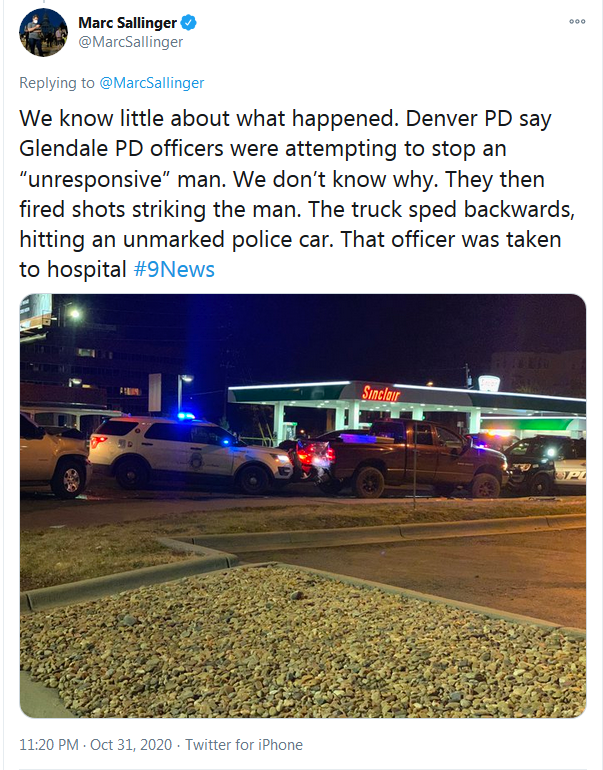
Task: Open the attached police scene photo
Action: coord(302,505)
